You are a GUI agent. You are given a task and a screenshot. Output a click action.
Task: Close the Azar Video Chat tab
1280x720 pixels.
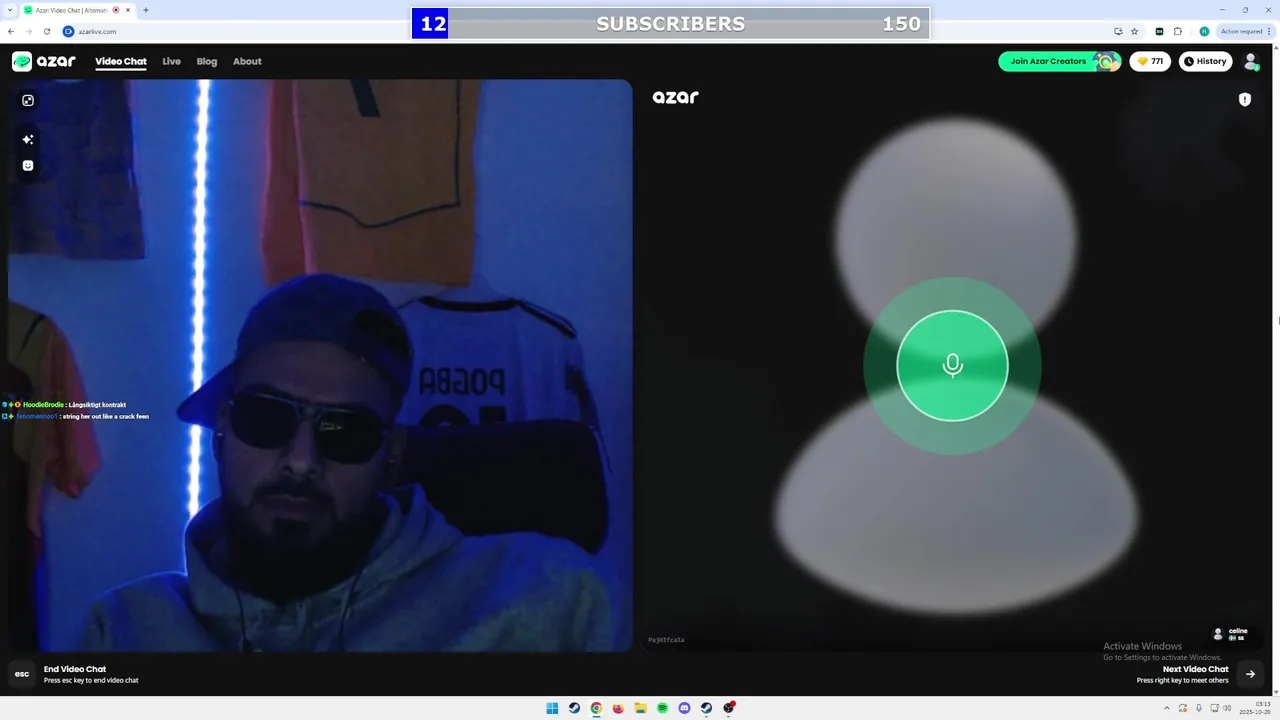click(128, 10)
